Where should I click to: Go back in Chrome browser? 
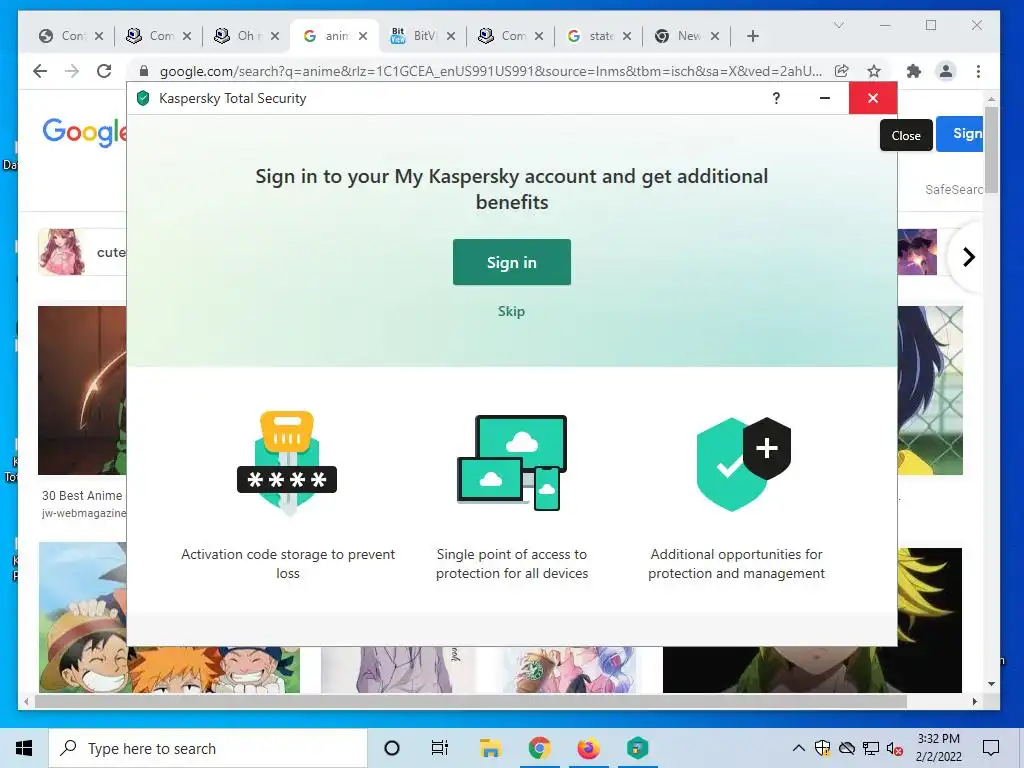point(40,71)
